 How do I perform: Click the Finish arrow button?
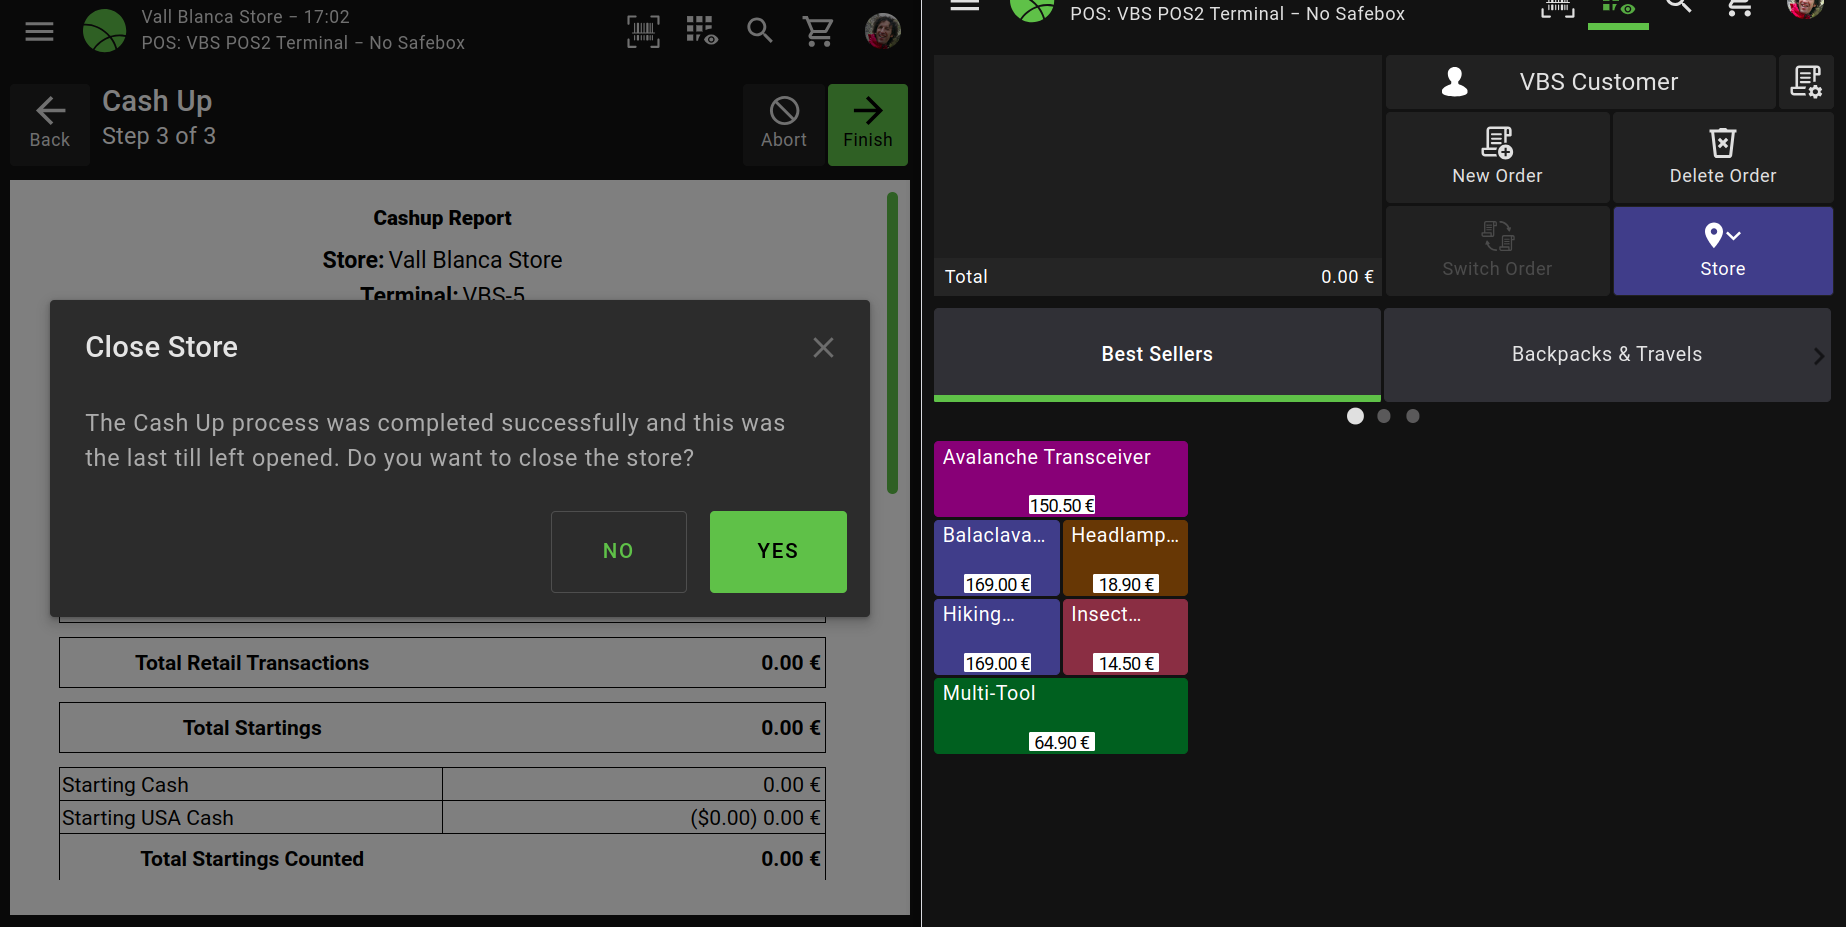click(867, 124)
